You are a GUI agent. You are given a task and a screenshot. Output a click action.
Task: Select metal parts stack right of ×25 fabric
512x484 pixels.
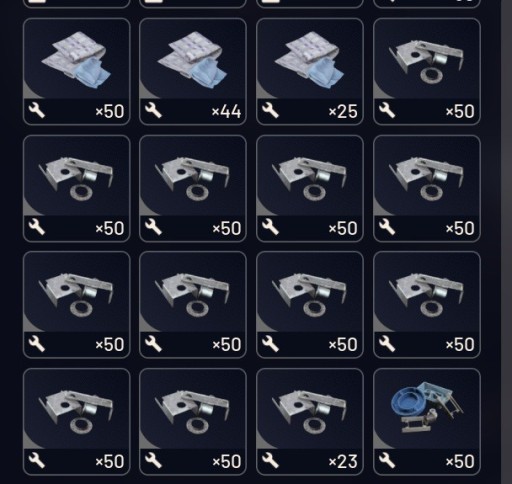tap(427, 72)
